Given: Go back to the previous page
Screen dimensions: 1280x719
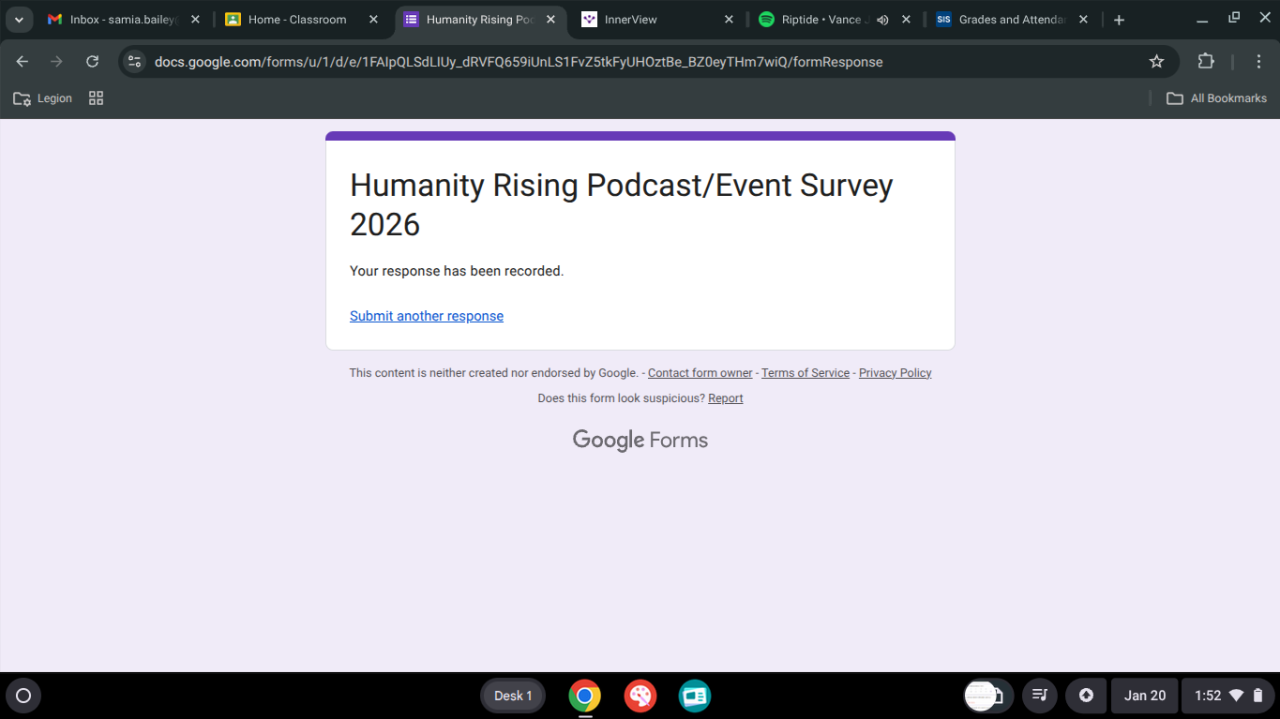Looking at the screenshot, I should click(22, 62).
